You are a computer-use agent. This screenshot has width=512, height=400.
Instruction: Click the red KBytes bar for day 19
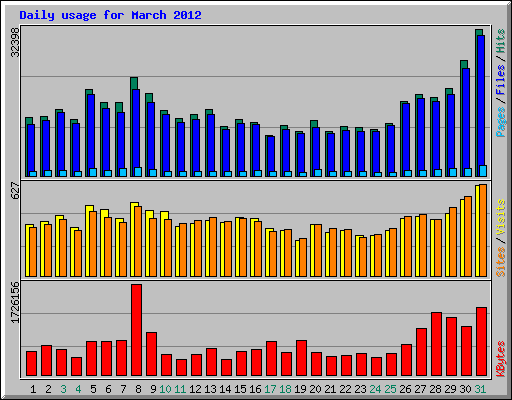[x=301, y=358]
